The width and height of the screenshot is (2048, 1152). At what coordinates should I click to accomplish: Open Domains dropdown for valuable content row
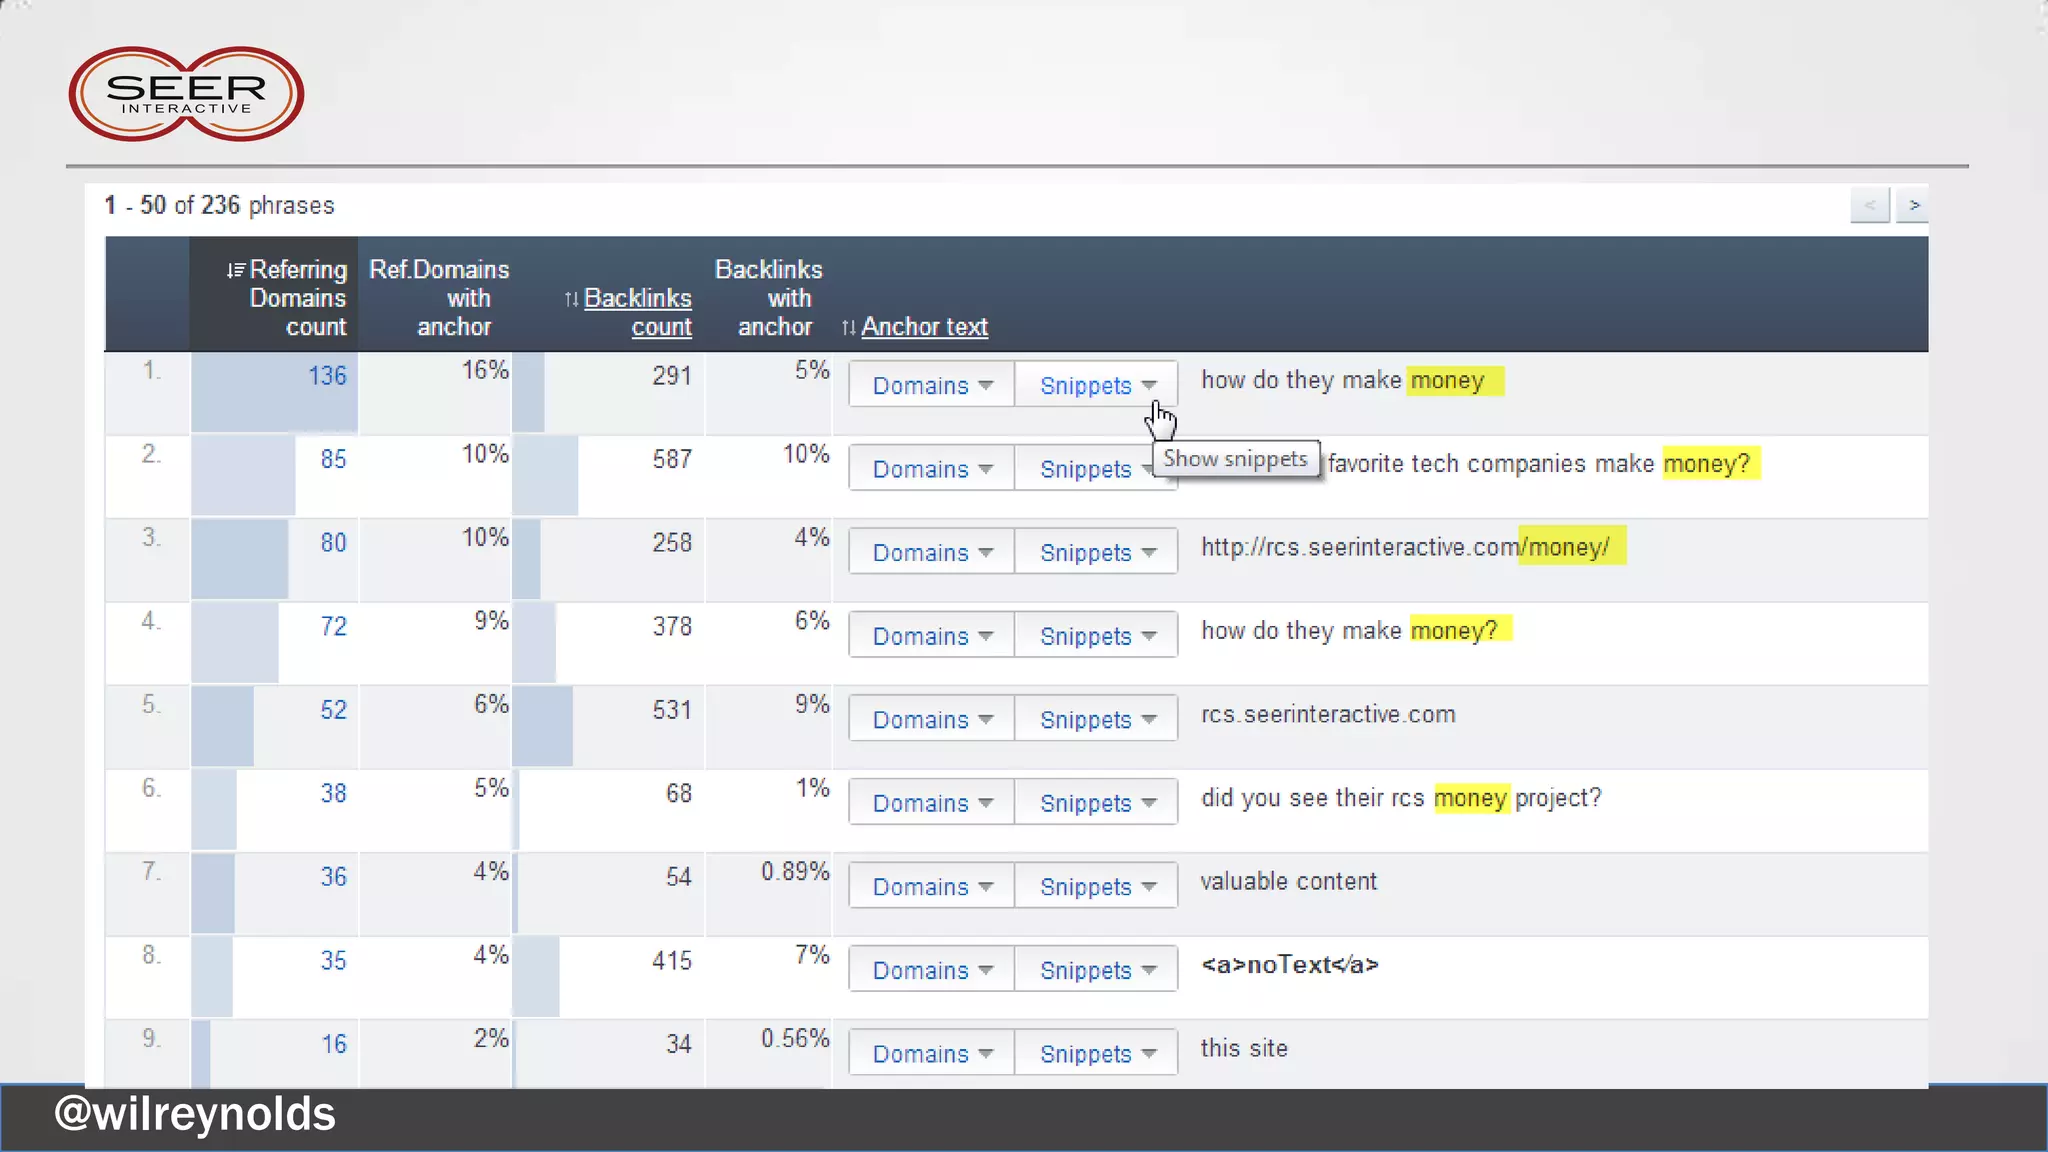(931, 886)
